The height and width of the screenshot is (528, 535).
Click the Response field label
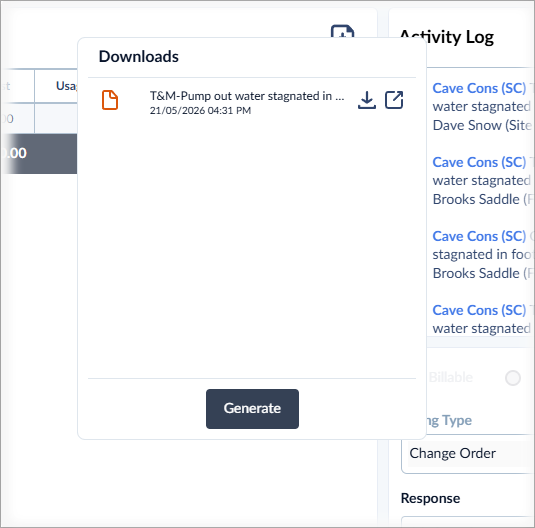click(430, 498)
